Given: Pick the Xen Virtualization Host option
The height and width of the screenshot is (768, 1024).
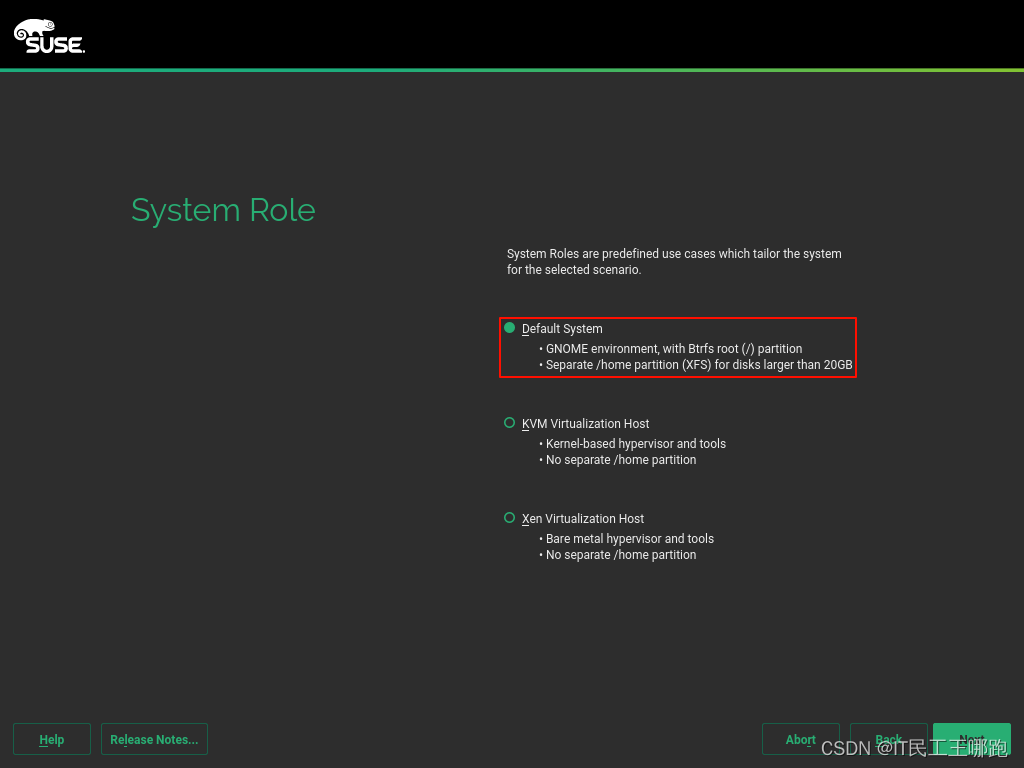Looking at the screenshot, I should 509,518.
